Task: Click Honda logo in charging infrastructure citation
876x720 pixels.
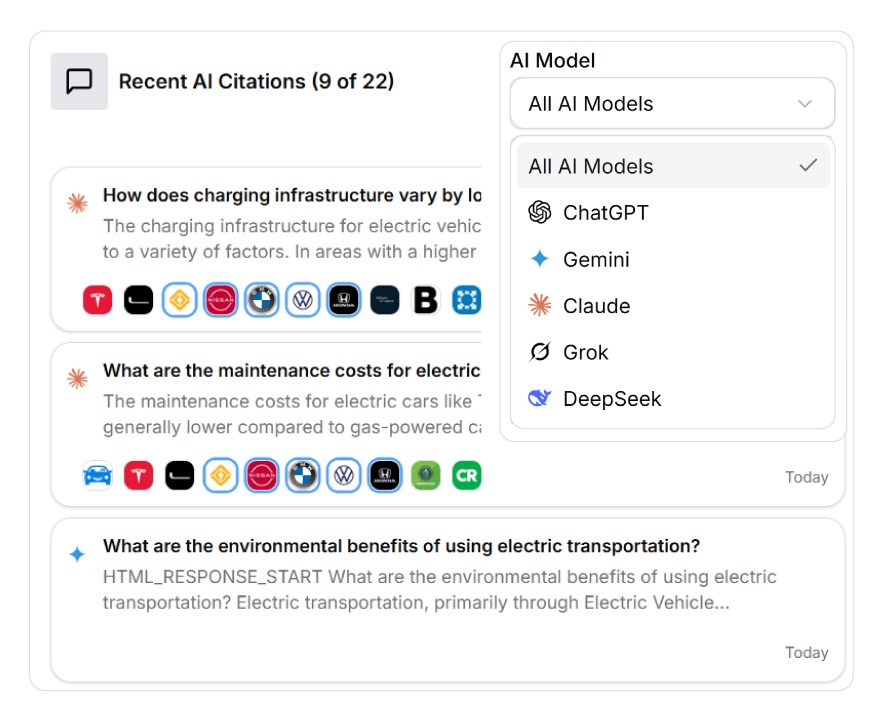Action: tap(343, 300)
